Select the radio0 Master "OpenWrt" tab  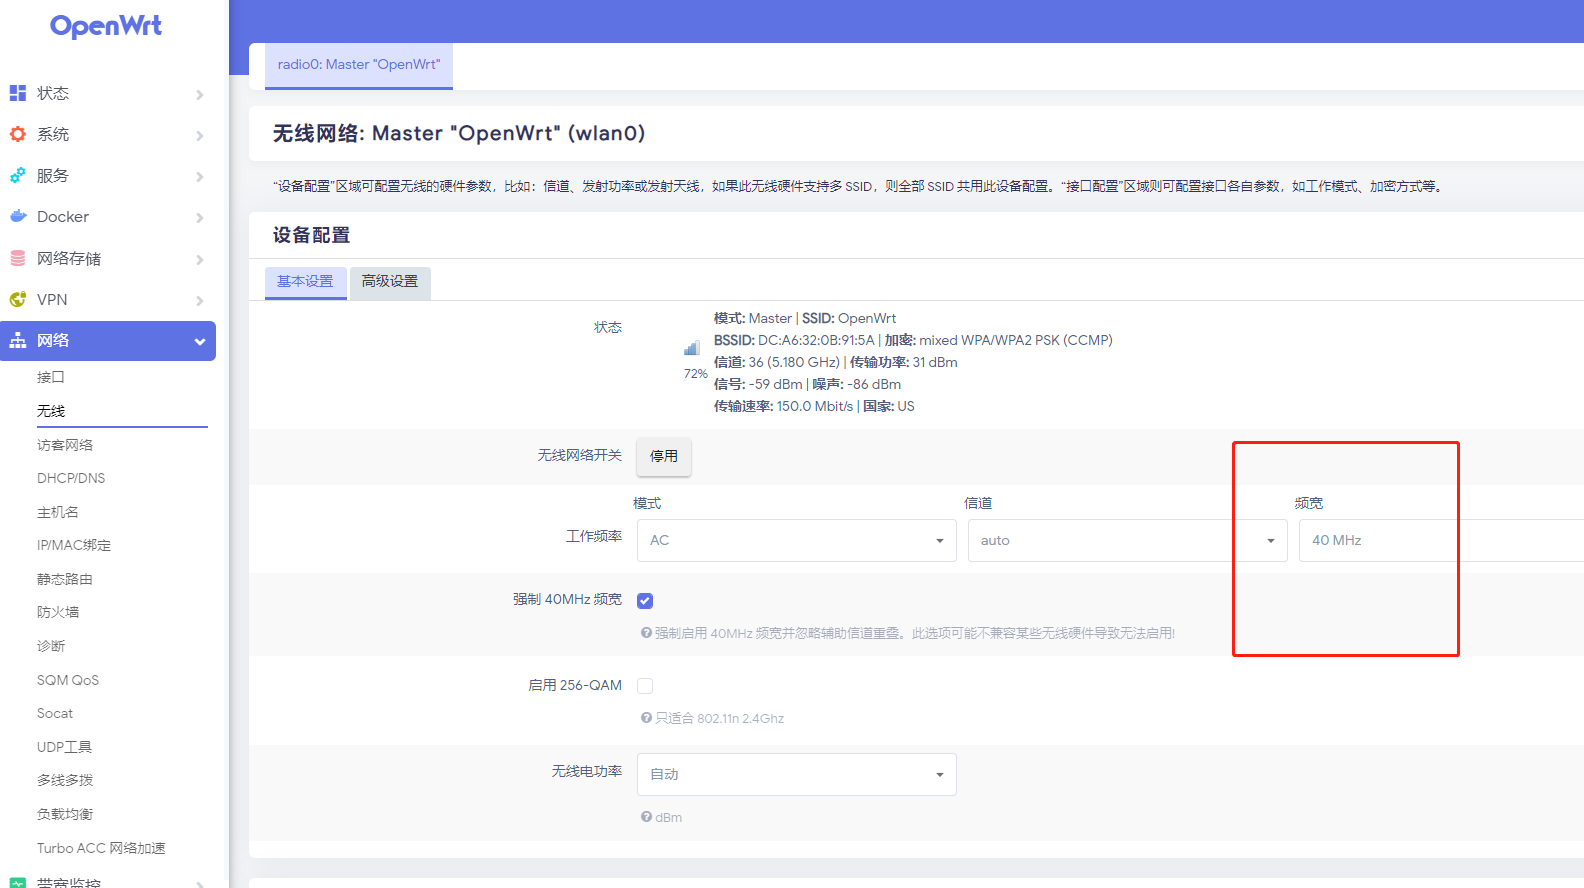point(358,65)
